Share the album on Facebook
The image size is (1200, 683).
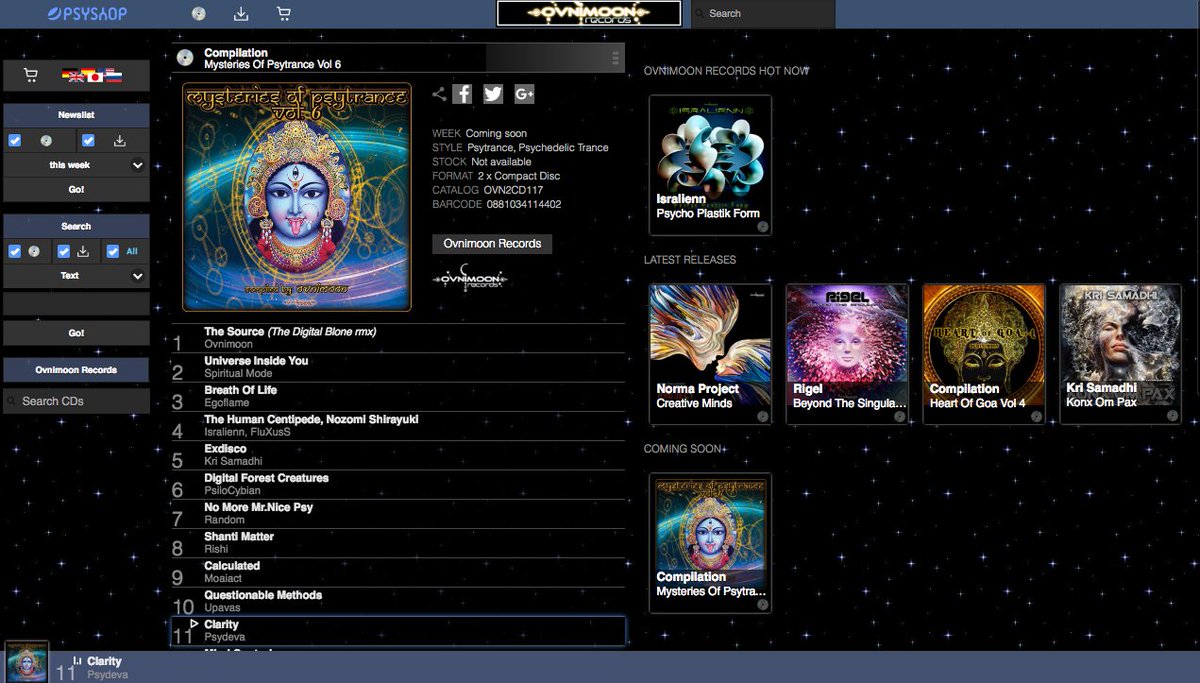coord(462,93)
